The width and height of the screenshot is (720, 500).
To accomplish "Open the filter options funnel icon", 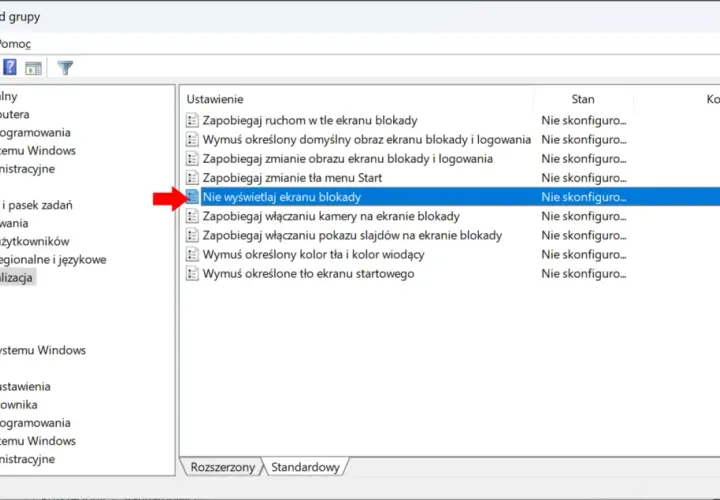I will 65,68.
